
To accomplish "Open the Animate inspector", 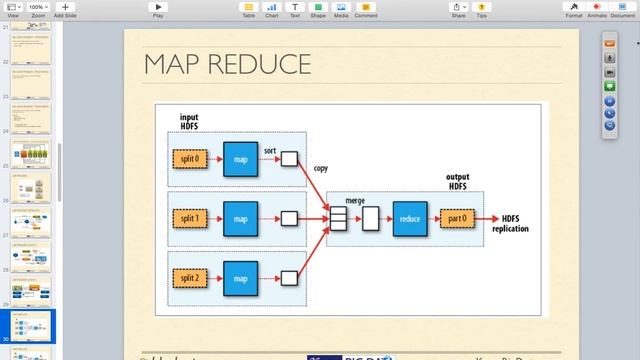I will pos(597,7).
